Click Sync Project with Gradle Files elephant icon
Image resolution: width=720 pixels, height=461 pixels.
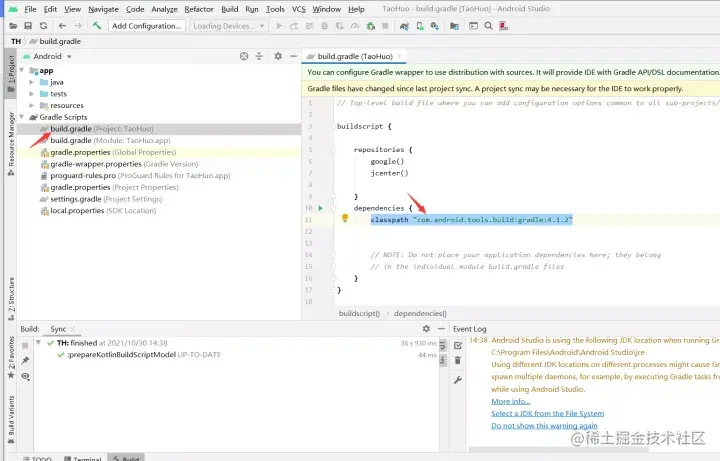(404, 26)
